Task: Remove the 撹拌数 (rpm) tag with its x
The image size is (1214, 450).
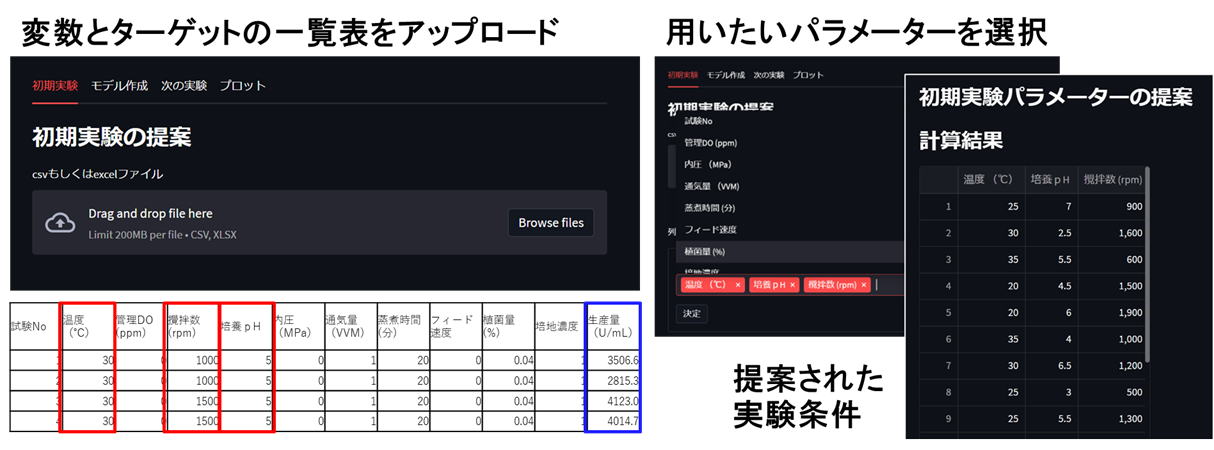Action: coord(864,285)
